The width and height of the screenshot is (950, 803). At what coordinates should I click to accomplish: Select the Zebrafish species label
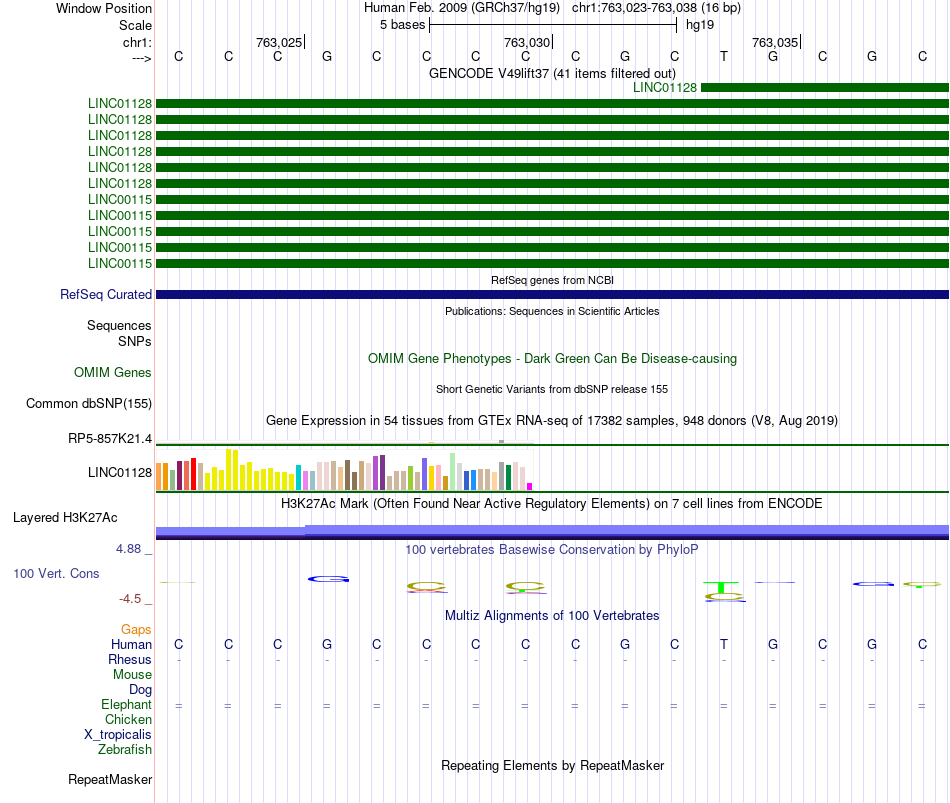[x=125, y=750]
